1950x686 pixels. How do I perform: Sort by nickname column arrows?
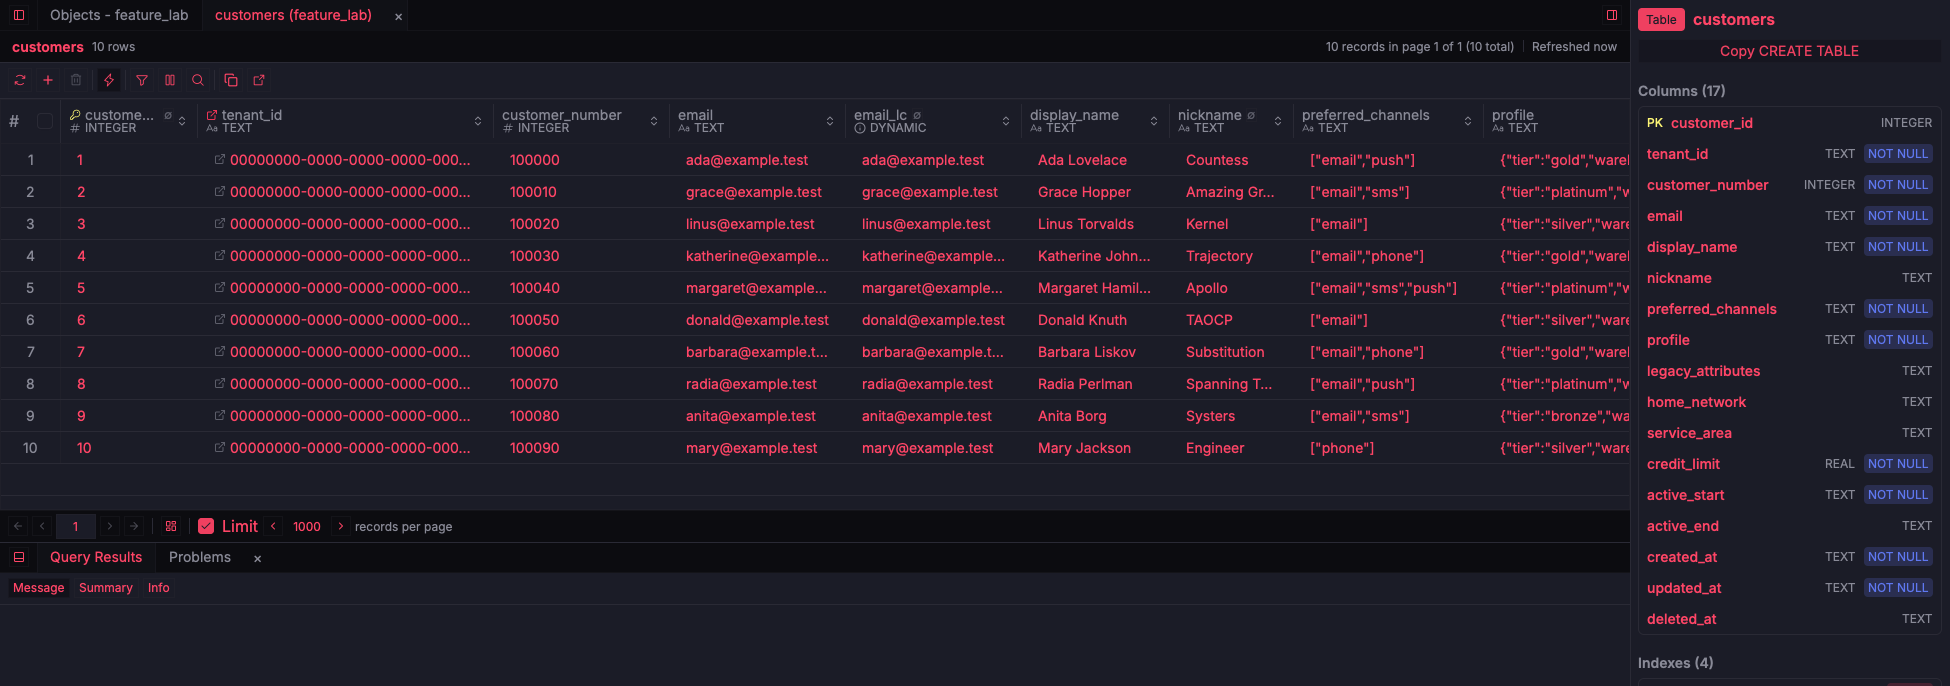tap(1278, 121)
